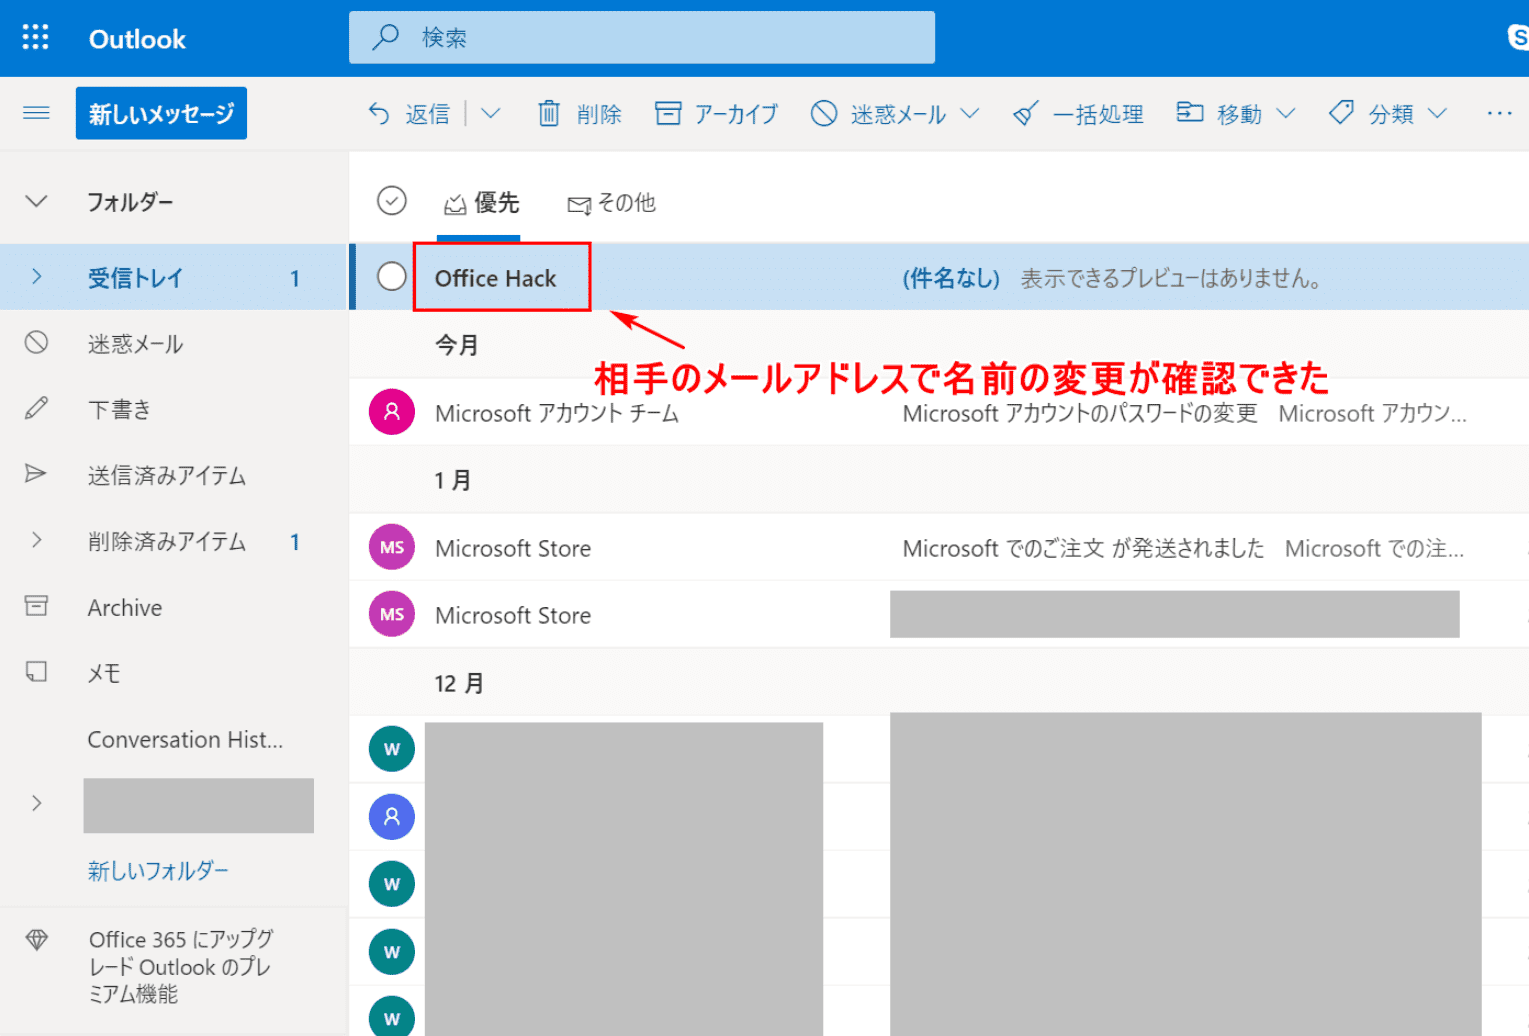
Task: Click the 12 月 group header
Action: click(x=459, y=683)
